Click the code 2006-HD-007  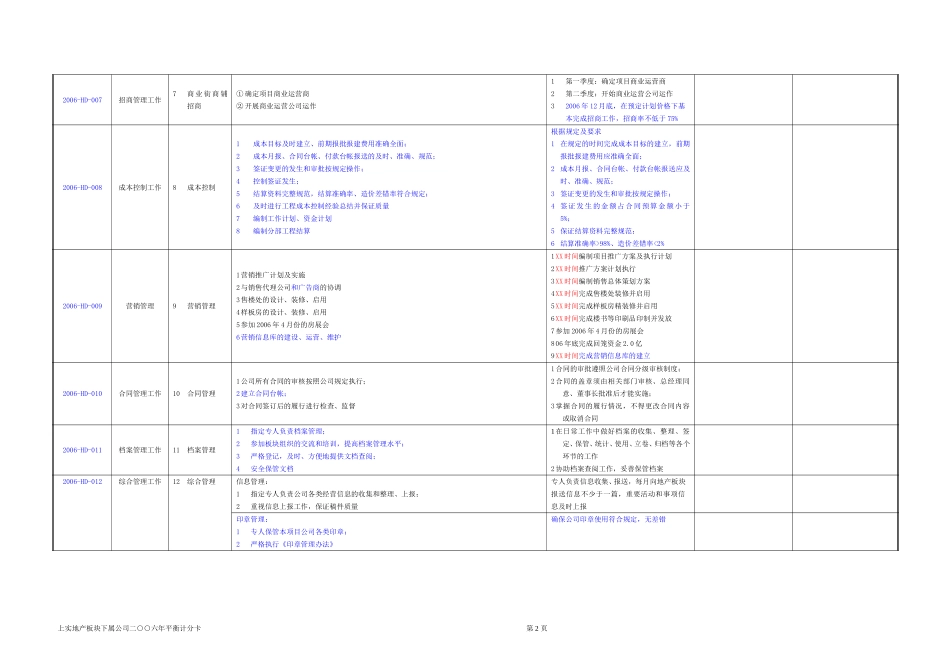tap(82, 100)
